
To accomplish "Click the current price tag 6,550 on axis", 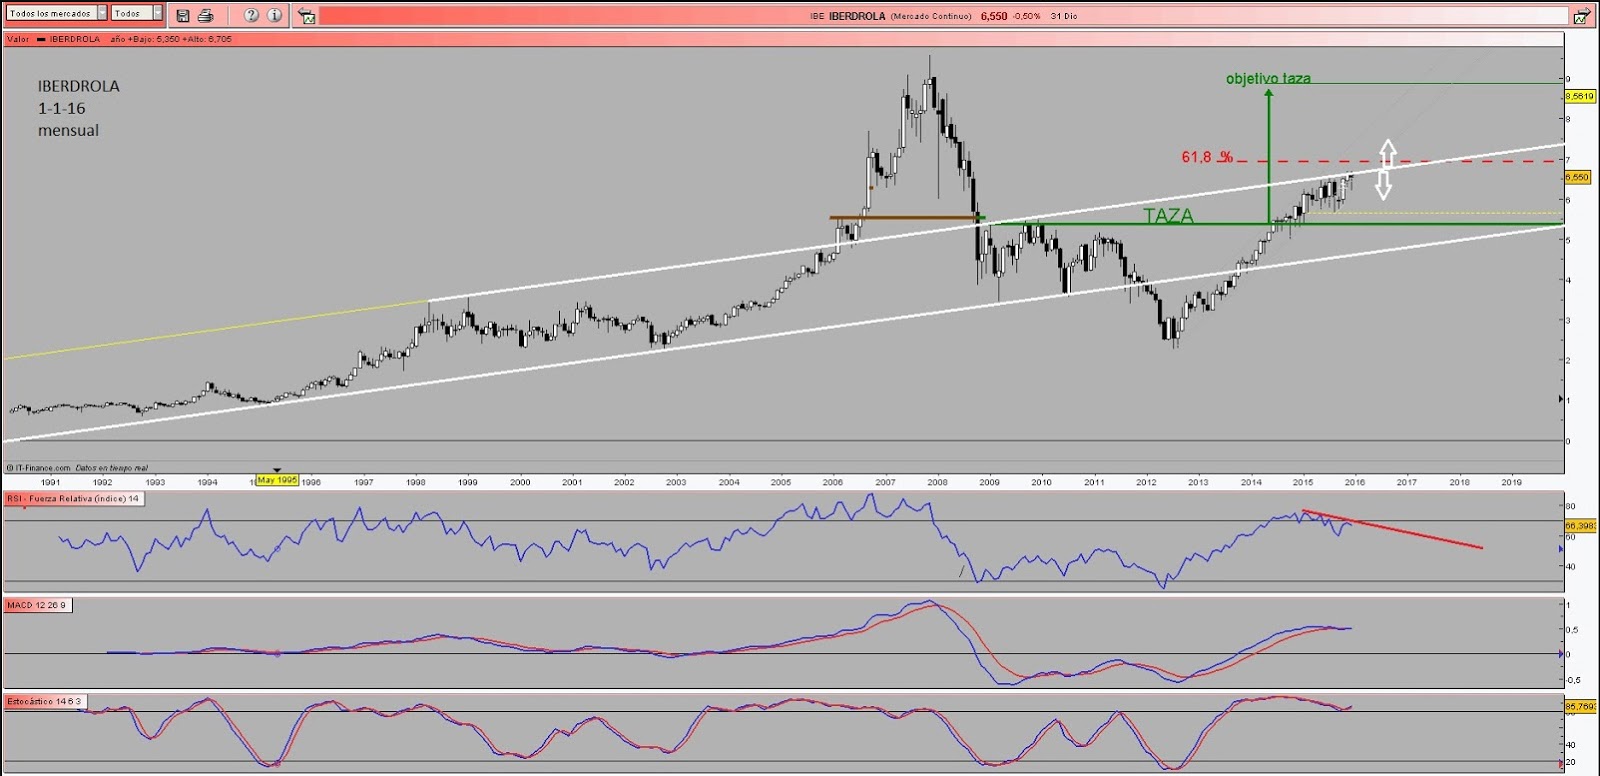I will [1576, 177].
